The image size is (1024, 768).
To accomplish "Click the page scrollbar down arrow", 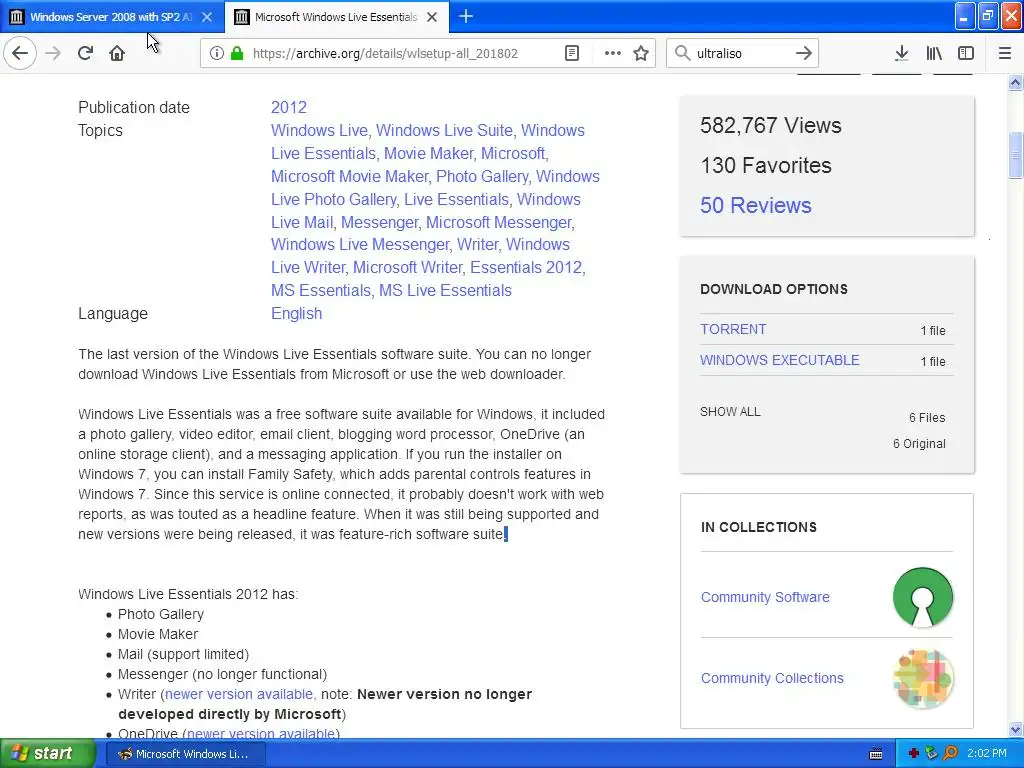I will pyautogui.click(x=1015, y=729).
